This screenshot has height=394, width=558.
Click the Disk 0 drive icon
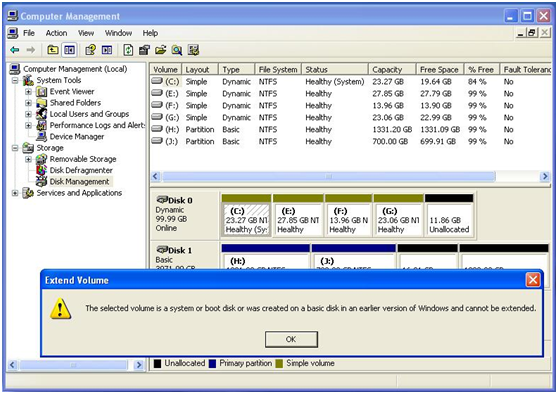click(x=162, y=200)
